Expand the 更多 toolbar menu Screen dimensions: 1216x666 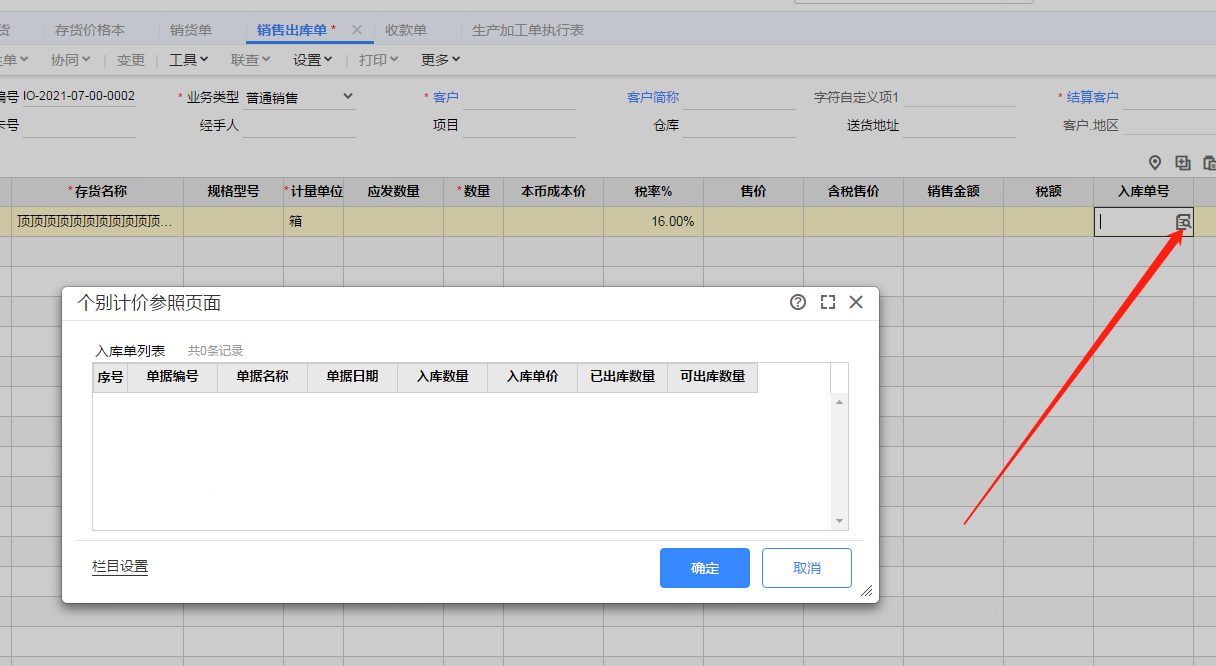tap(441, 60)
